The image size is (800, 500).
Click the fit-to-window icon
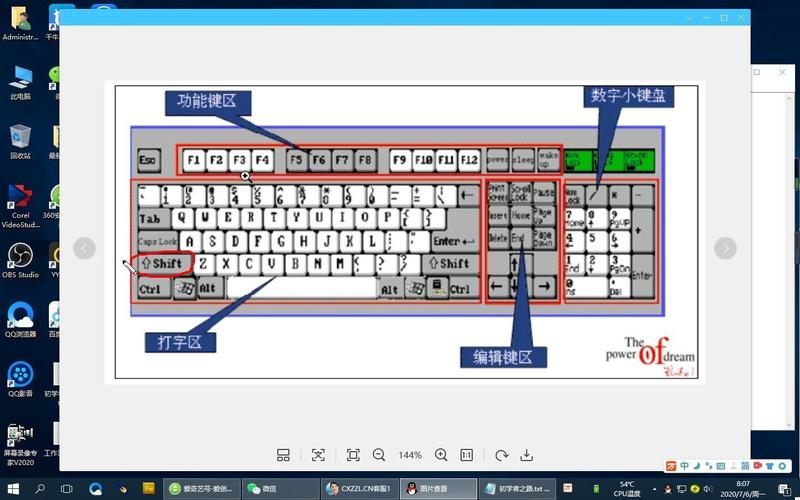click(x=353, y=455)
